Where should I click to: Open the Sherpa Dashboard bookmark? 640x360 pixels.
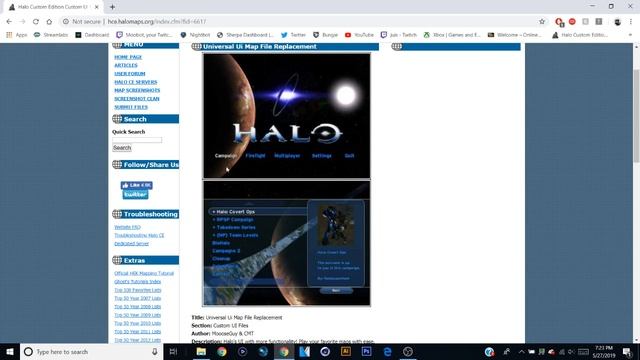pyautogui.click(x=245, y=35)
